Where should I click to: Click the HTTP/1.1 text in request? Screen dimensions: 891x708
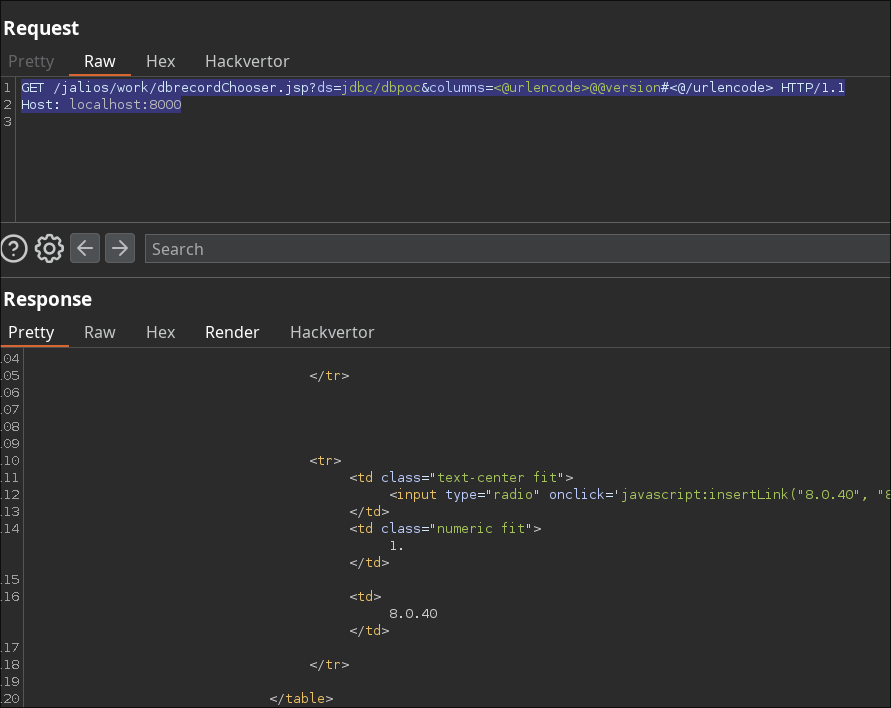click(813, 88)
